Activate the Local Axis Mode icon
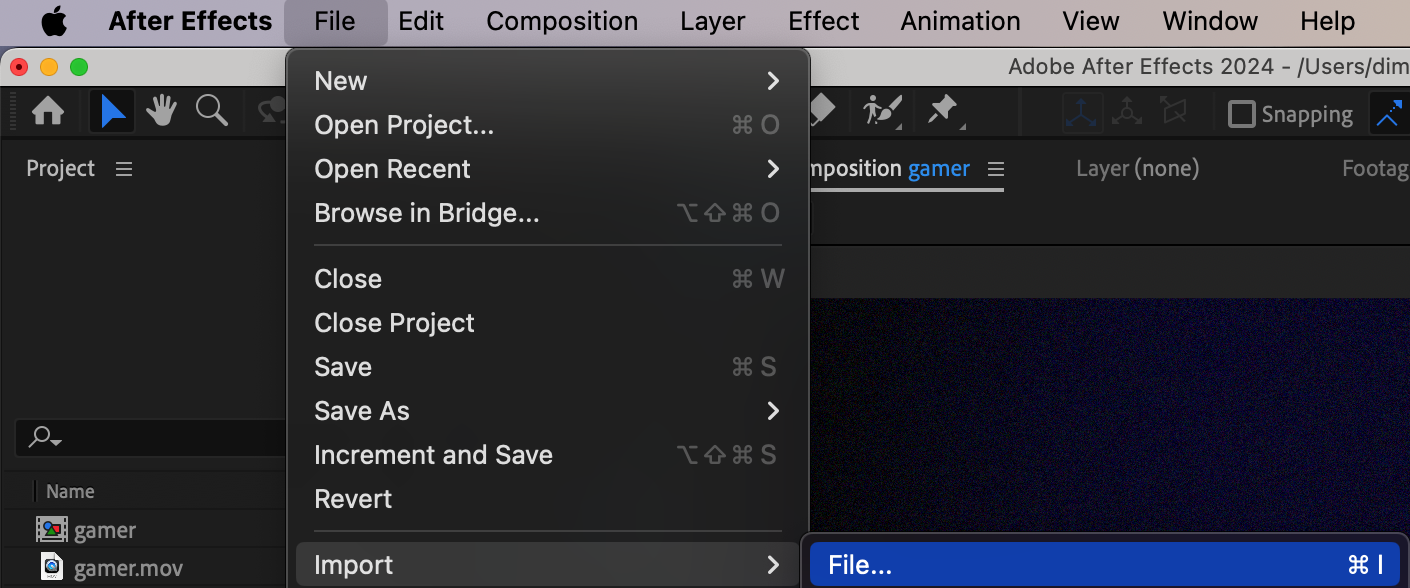 coord(1082,113)
